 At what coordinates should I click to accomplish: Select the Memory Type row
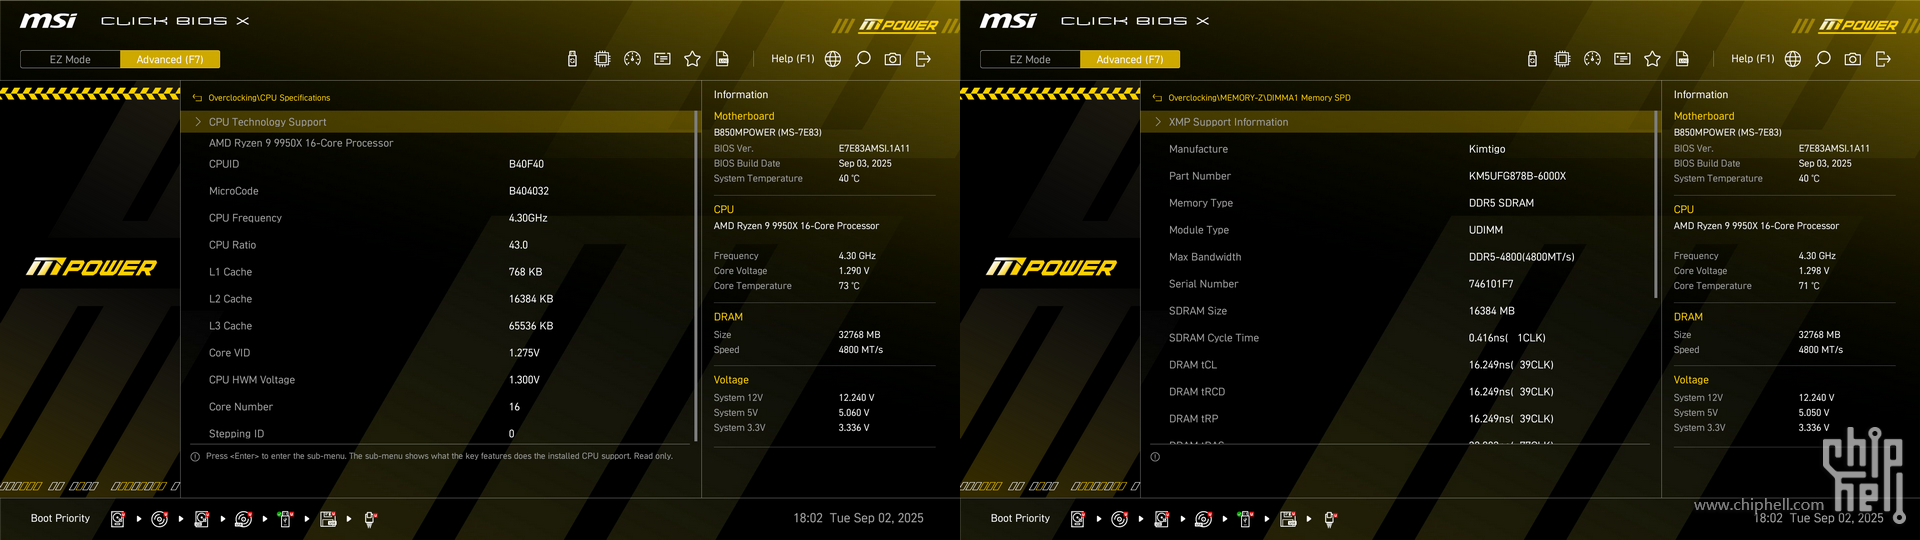click(x=1398, y=203)
